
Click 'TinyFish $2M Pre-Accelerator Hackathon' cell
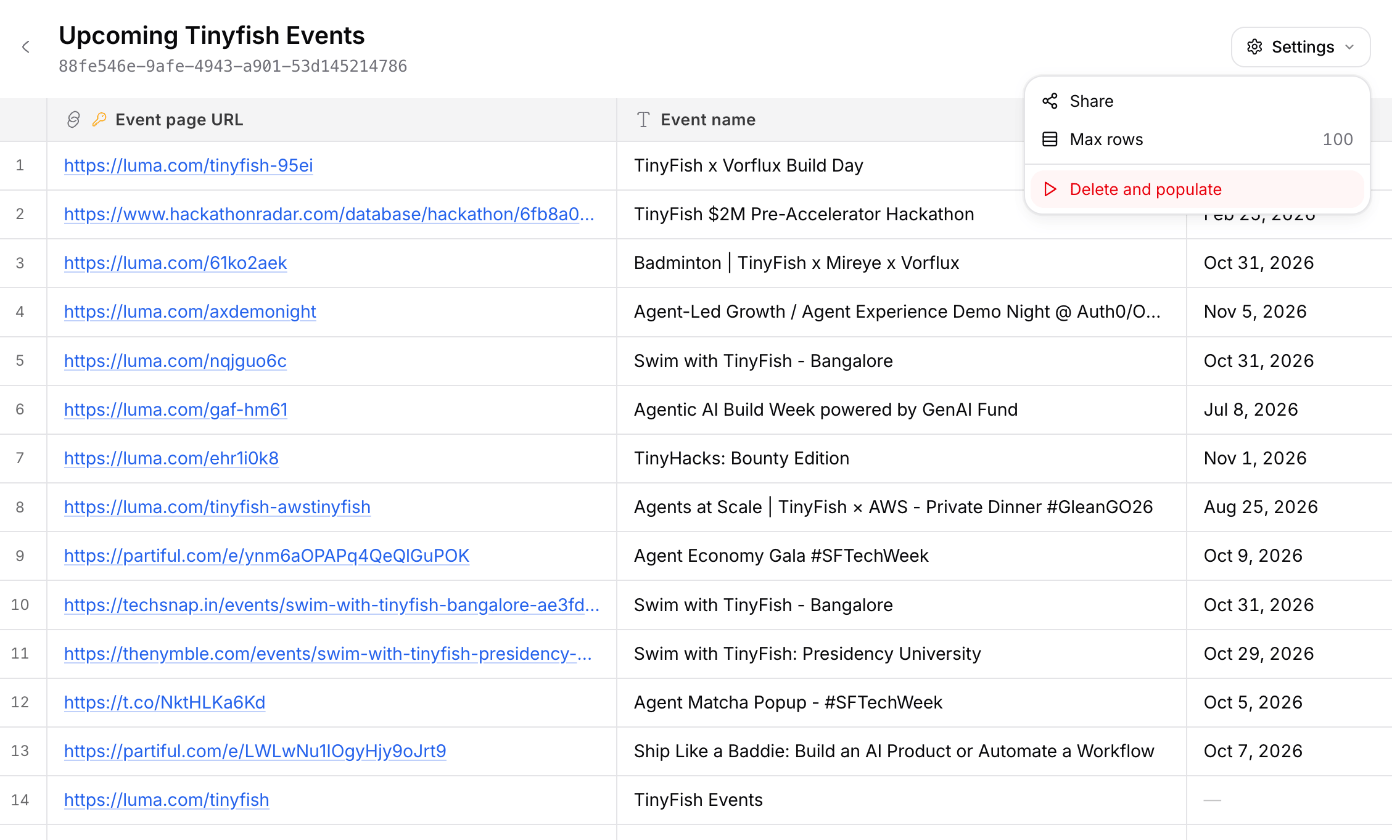(901, 214)
